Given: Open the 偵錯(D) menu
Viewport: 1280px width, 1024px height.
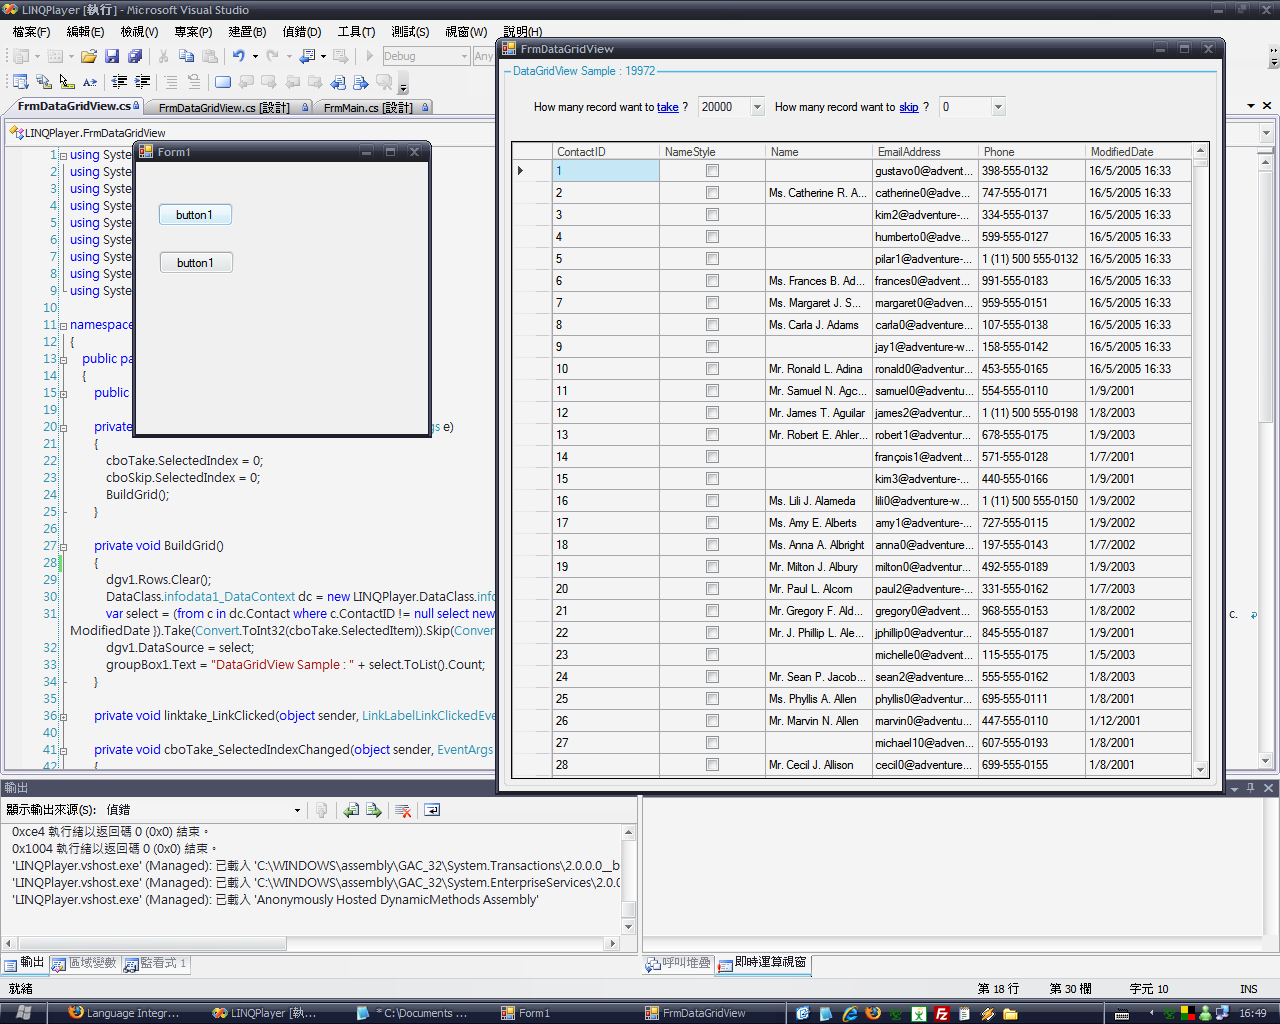Looking at the screenshot, I should 302,32.
